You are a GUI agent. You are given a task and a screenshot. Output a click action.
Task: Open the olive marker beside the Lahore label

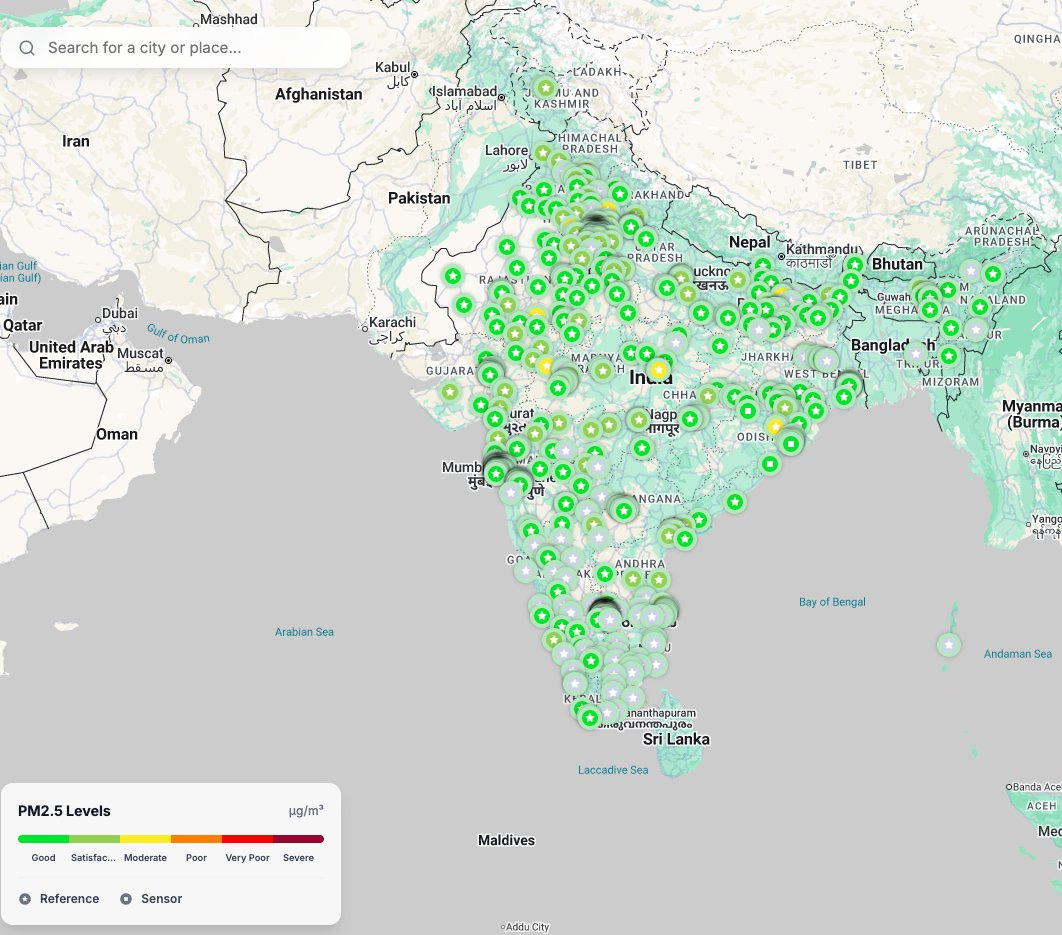543,153
